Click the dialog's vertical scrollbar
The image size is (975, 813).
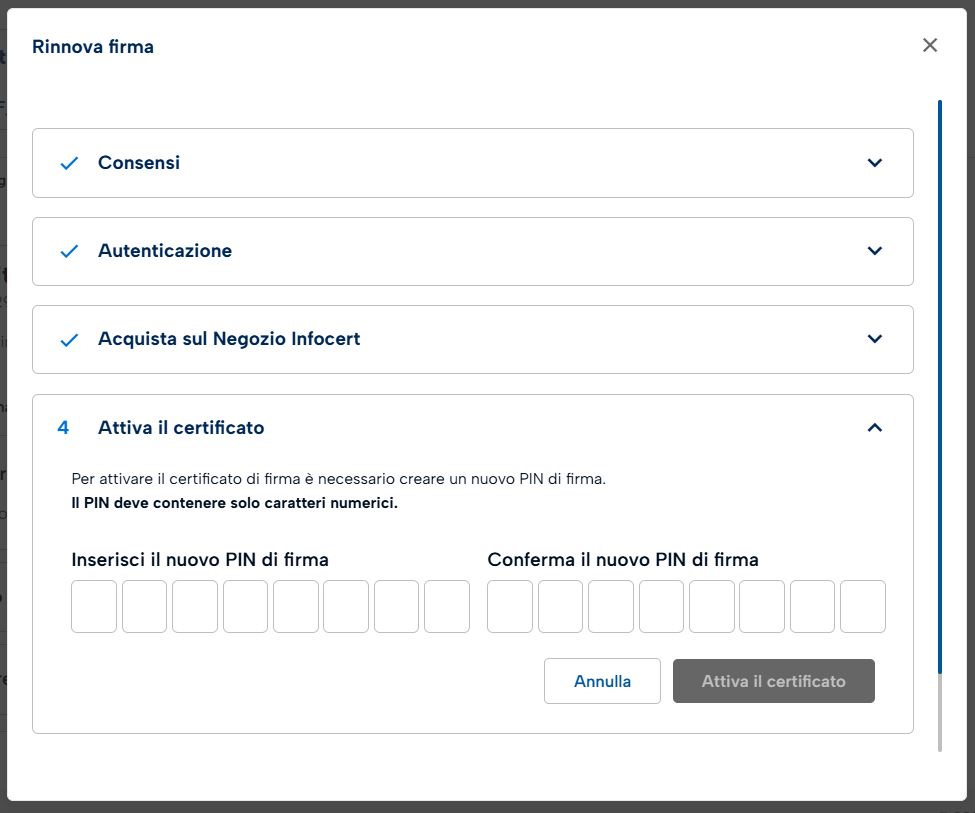(x=939, y=400)
